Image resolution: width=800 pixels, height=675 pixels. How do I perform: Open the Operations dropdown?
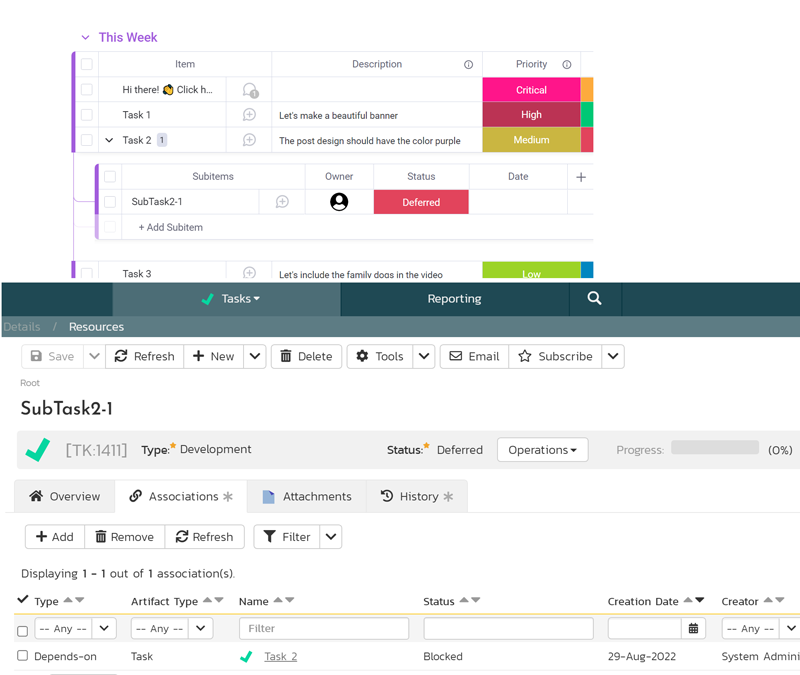coord(542,450)
